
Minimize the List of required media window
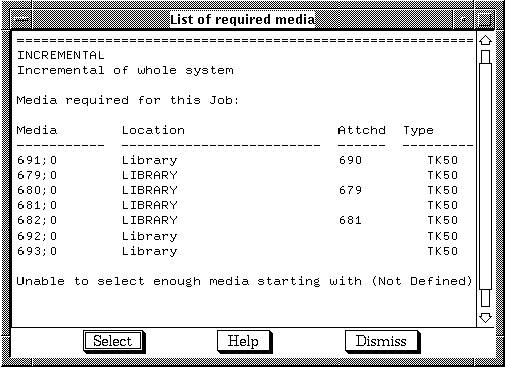(x=464, y=20)
